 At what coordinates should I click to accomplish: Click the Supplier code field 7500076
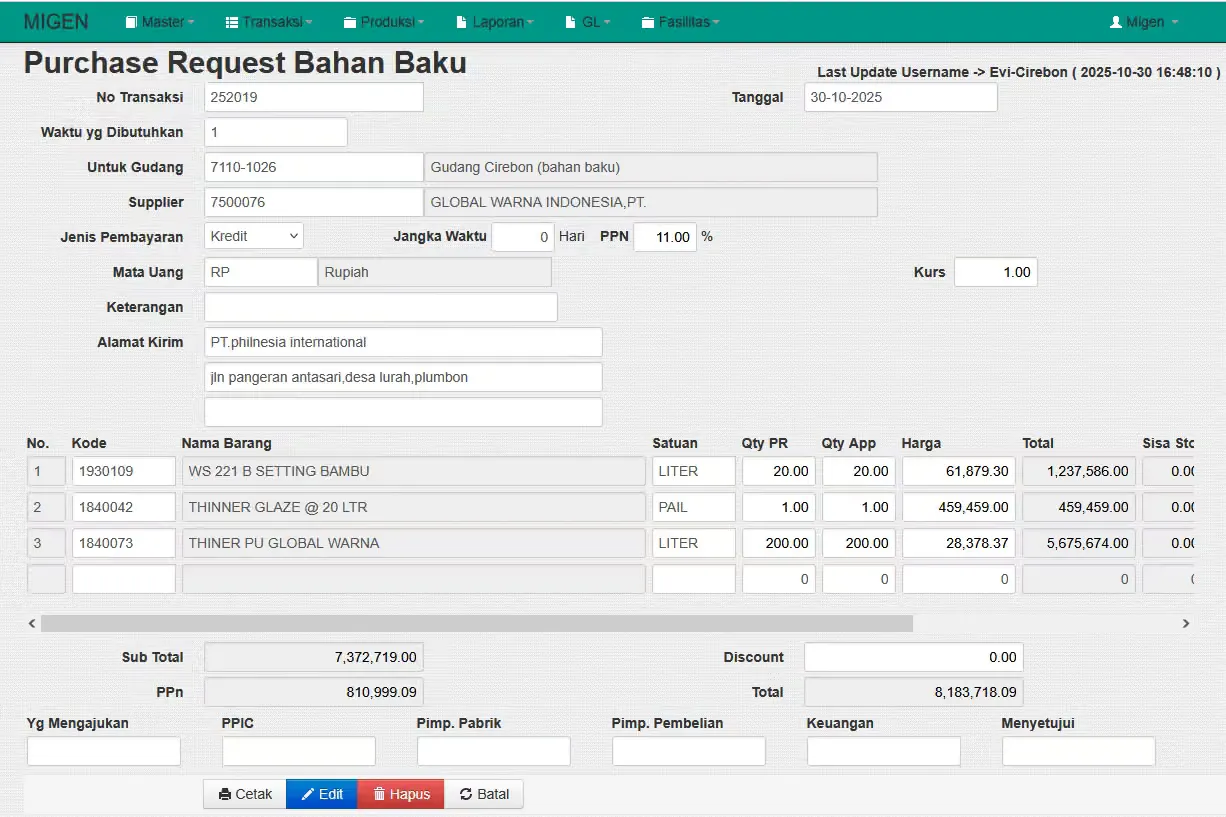(x=314, y=202)
